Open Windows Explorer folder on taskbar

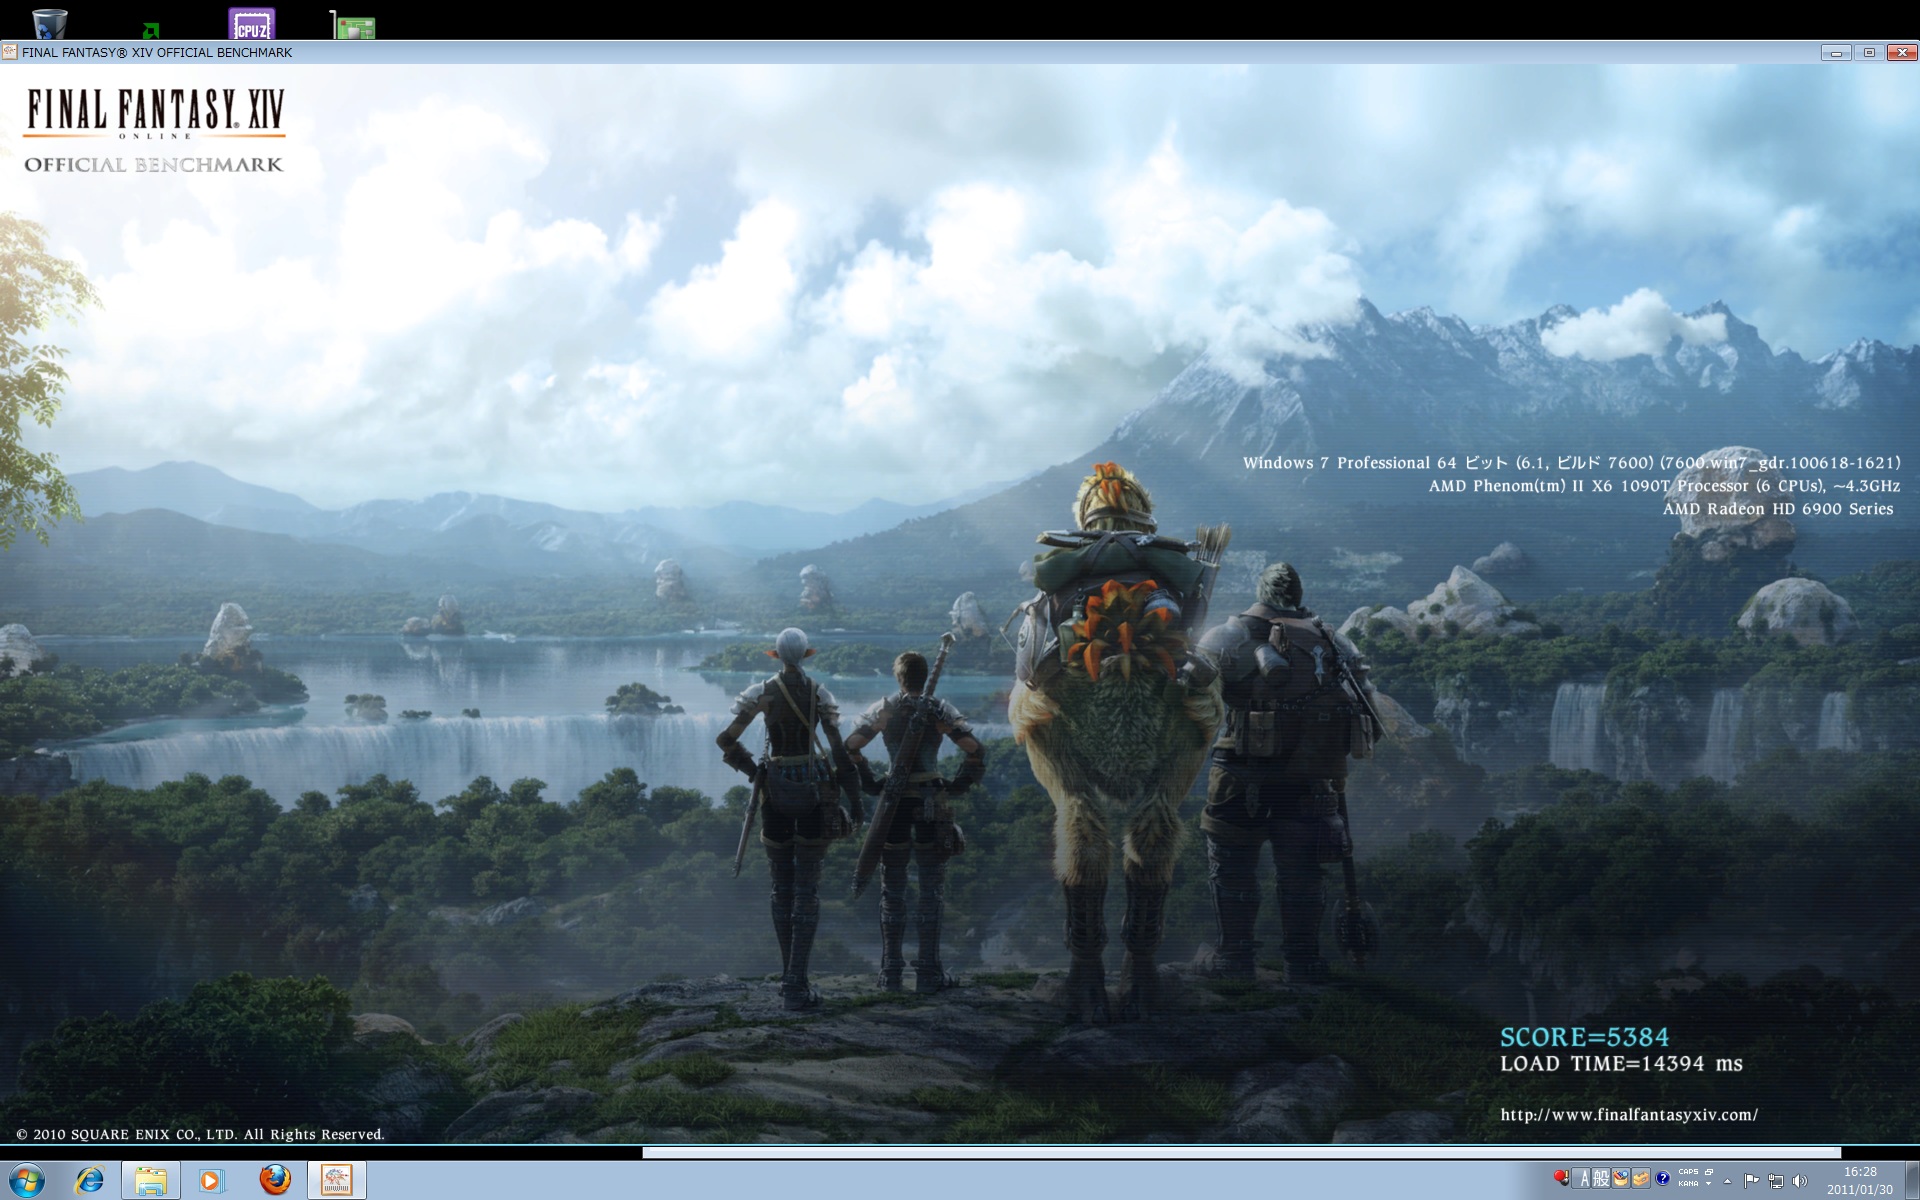point(151,1180)
